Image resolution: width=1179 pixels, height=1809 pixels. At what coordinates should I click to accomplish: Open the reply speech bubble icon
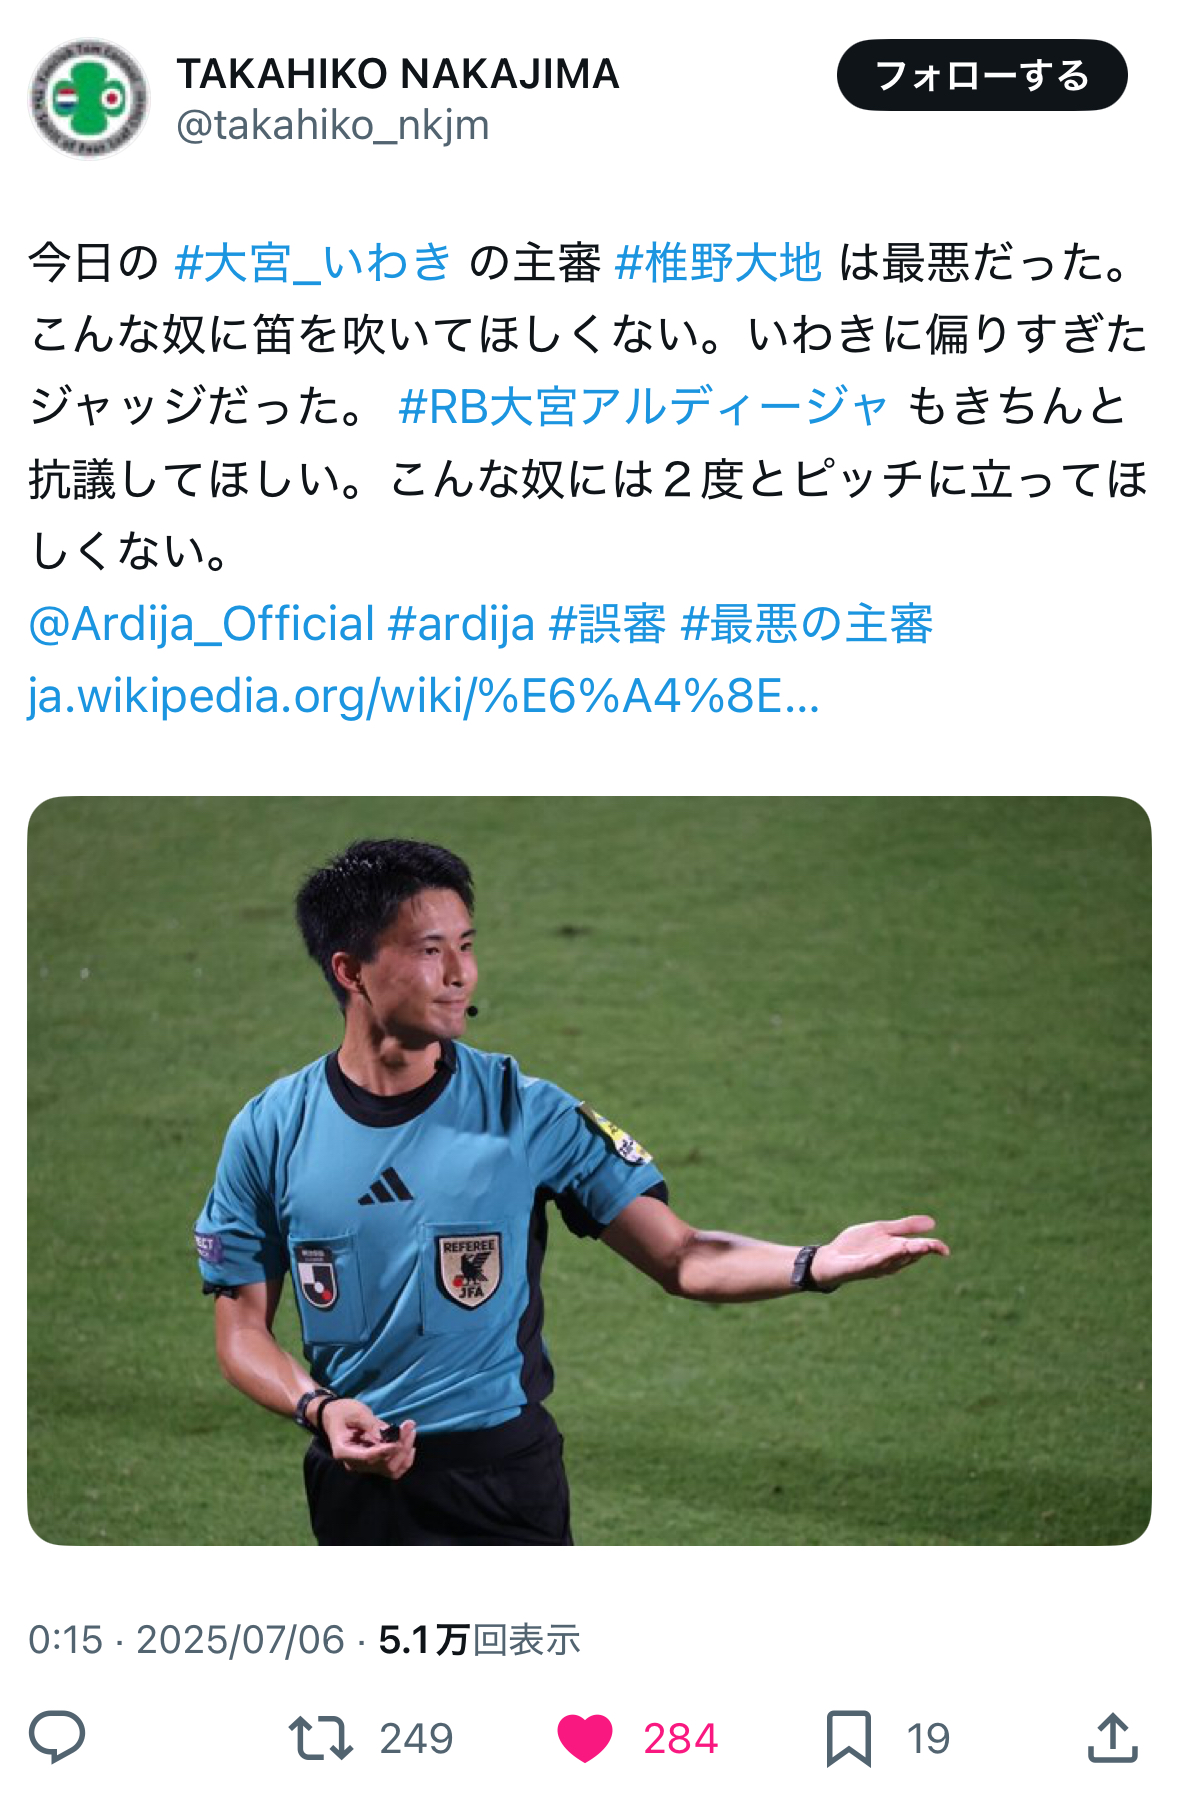pyautogui.click(x=57, y=1737)
